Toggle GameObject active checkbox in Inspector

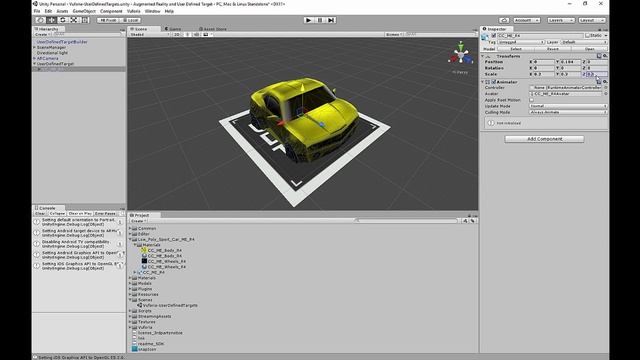click(493, 36)
